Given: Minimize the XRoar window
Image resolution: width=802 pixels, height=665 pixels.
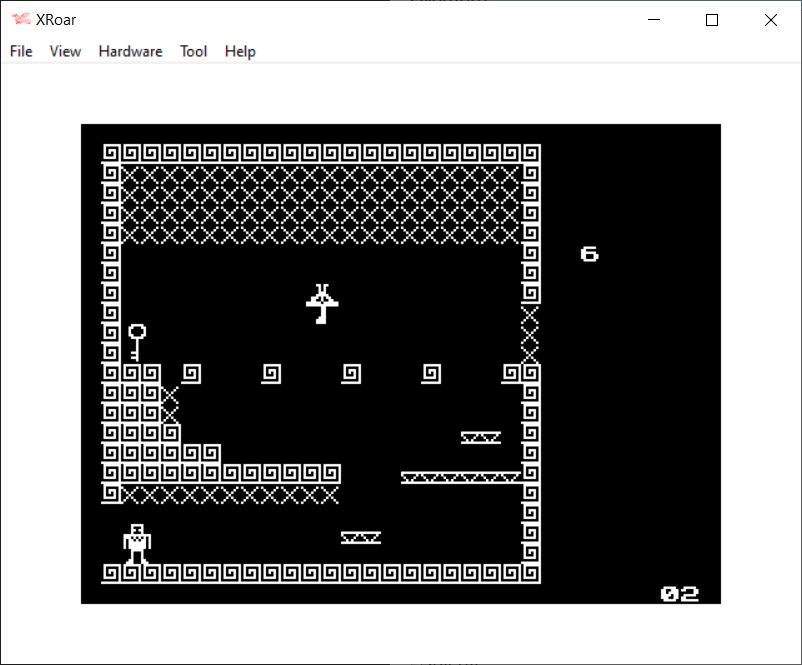Looking at the screenshot, I should (655, 20).
